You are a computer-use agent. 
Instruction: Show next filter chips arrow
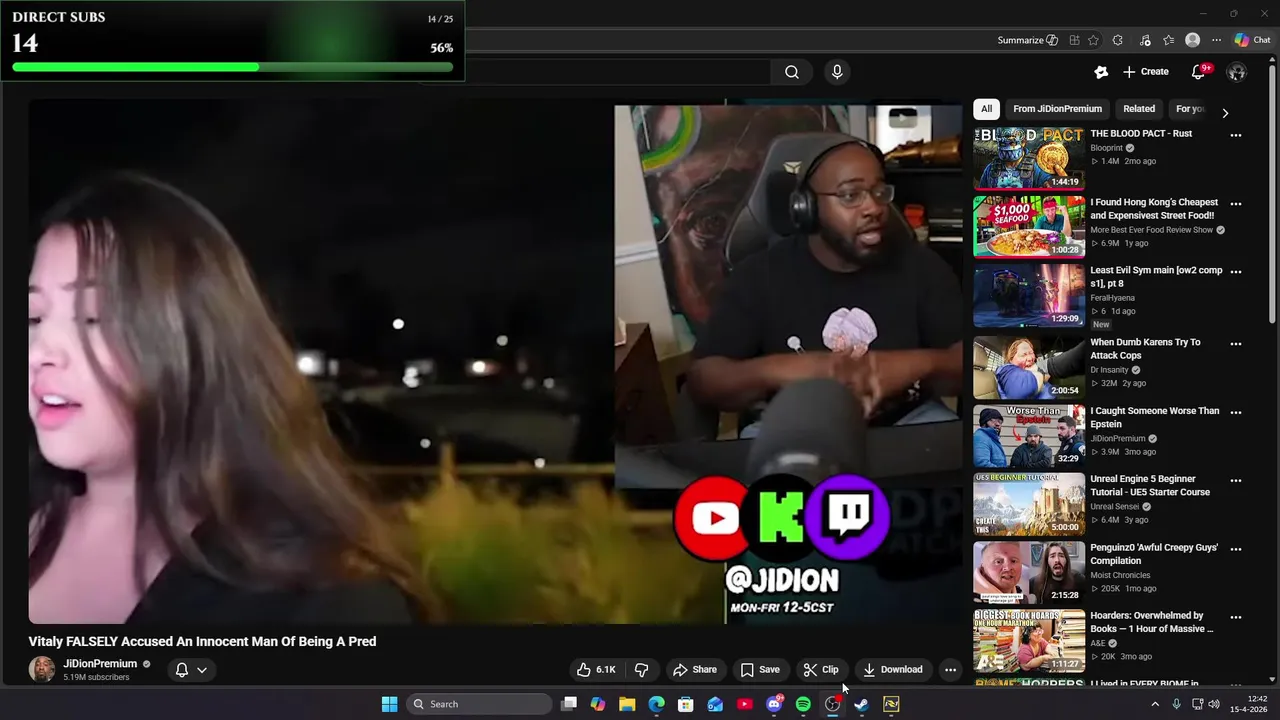(x=1225, y=113)
